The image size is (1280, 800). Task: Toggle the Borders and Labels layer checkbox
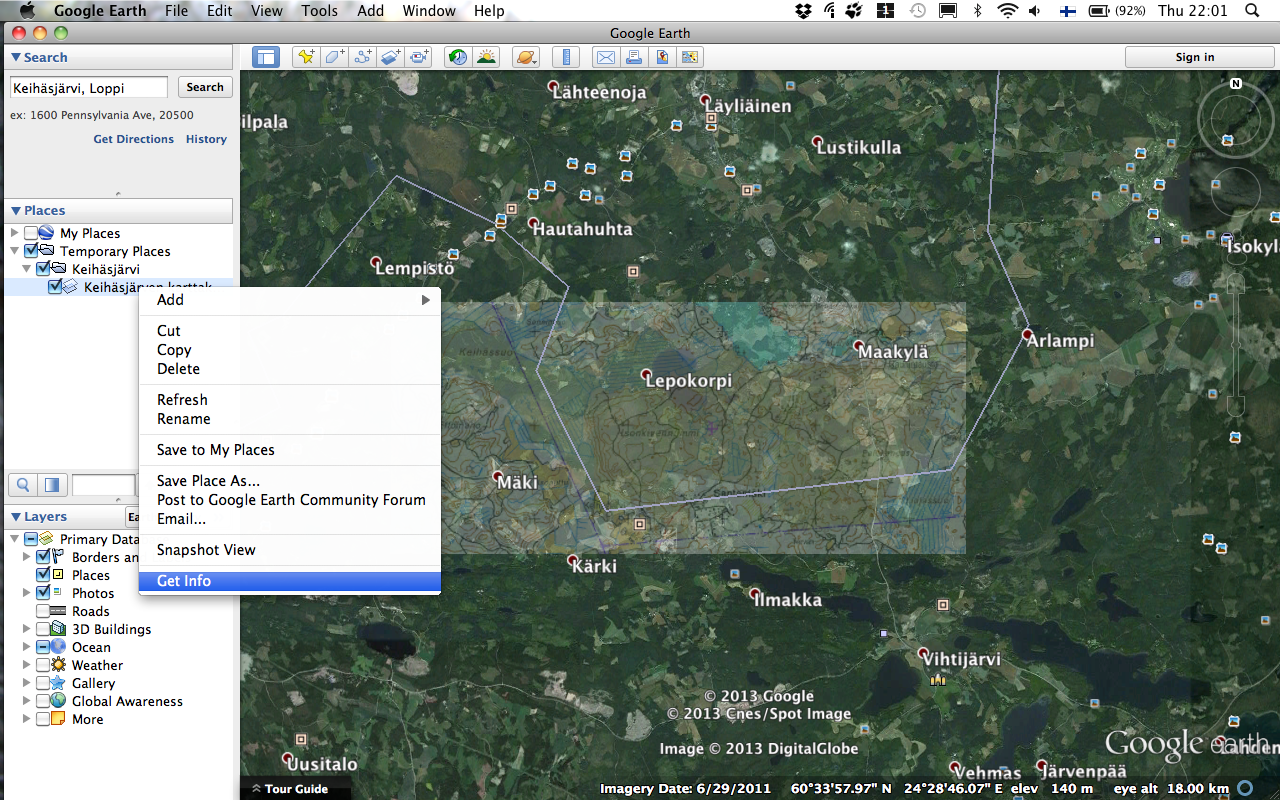click(43, 557)
